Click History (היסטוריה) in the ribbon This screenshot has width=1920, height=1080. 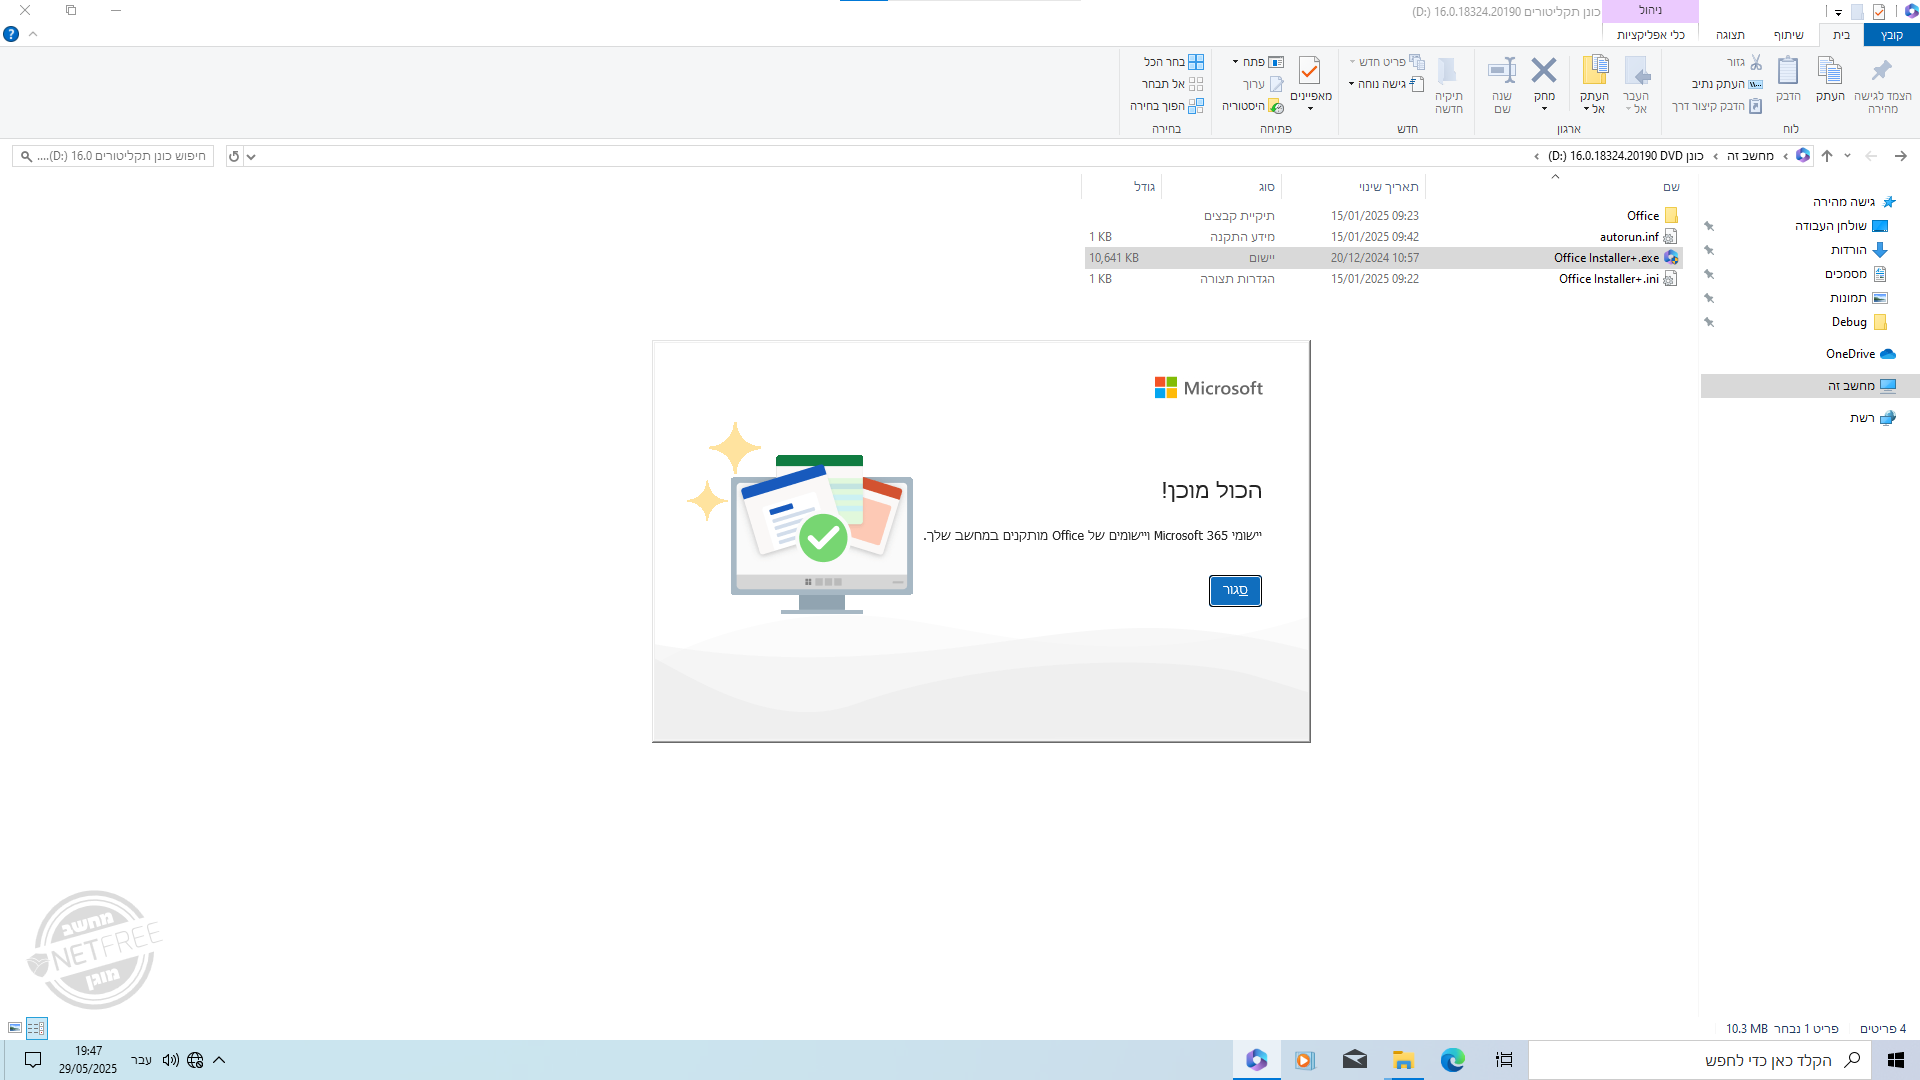1253,106
